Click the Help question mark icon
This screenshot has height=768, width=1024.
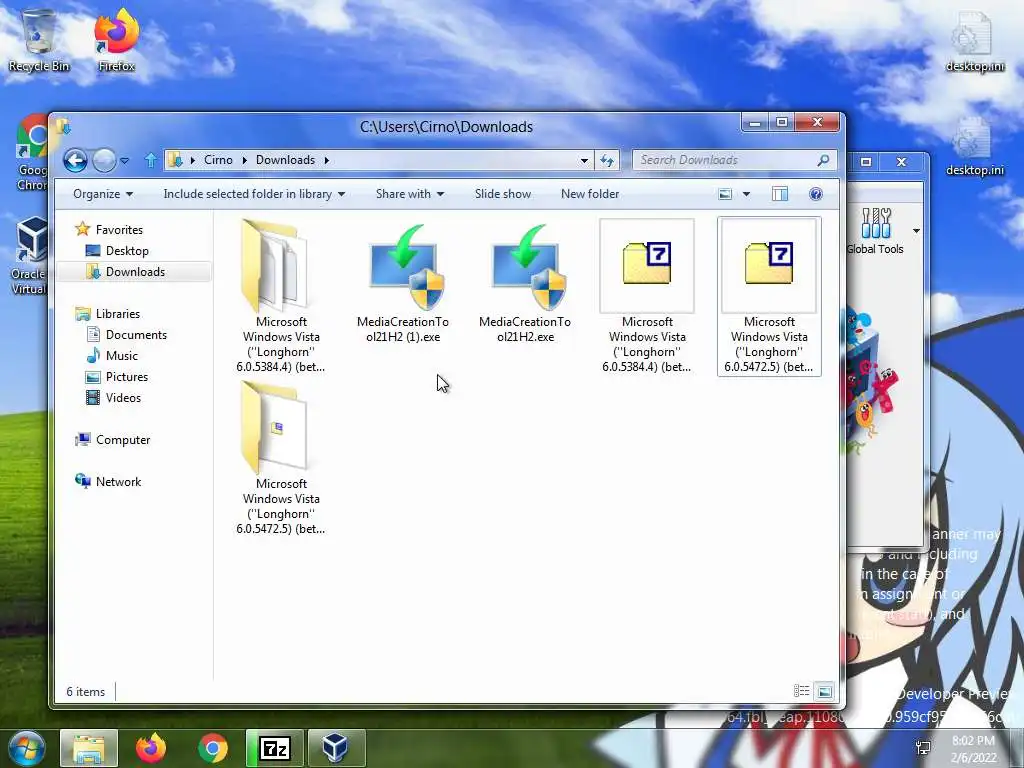816,194
